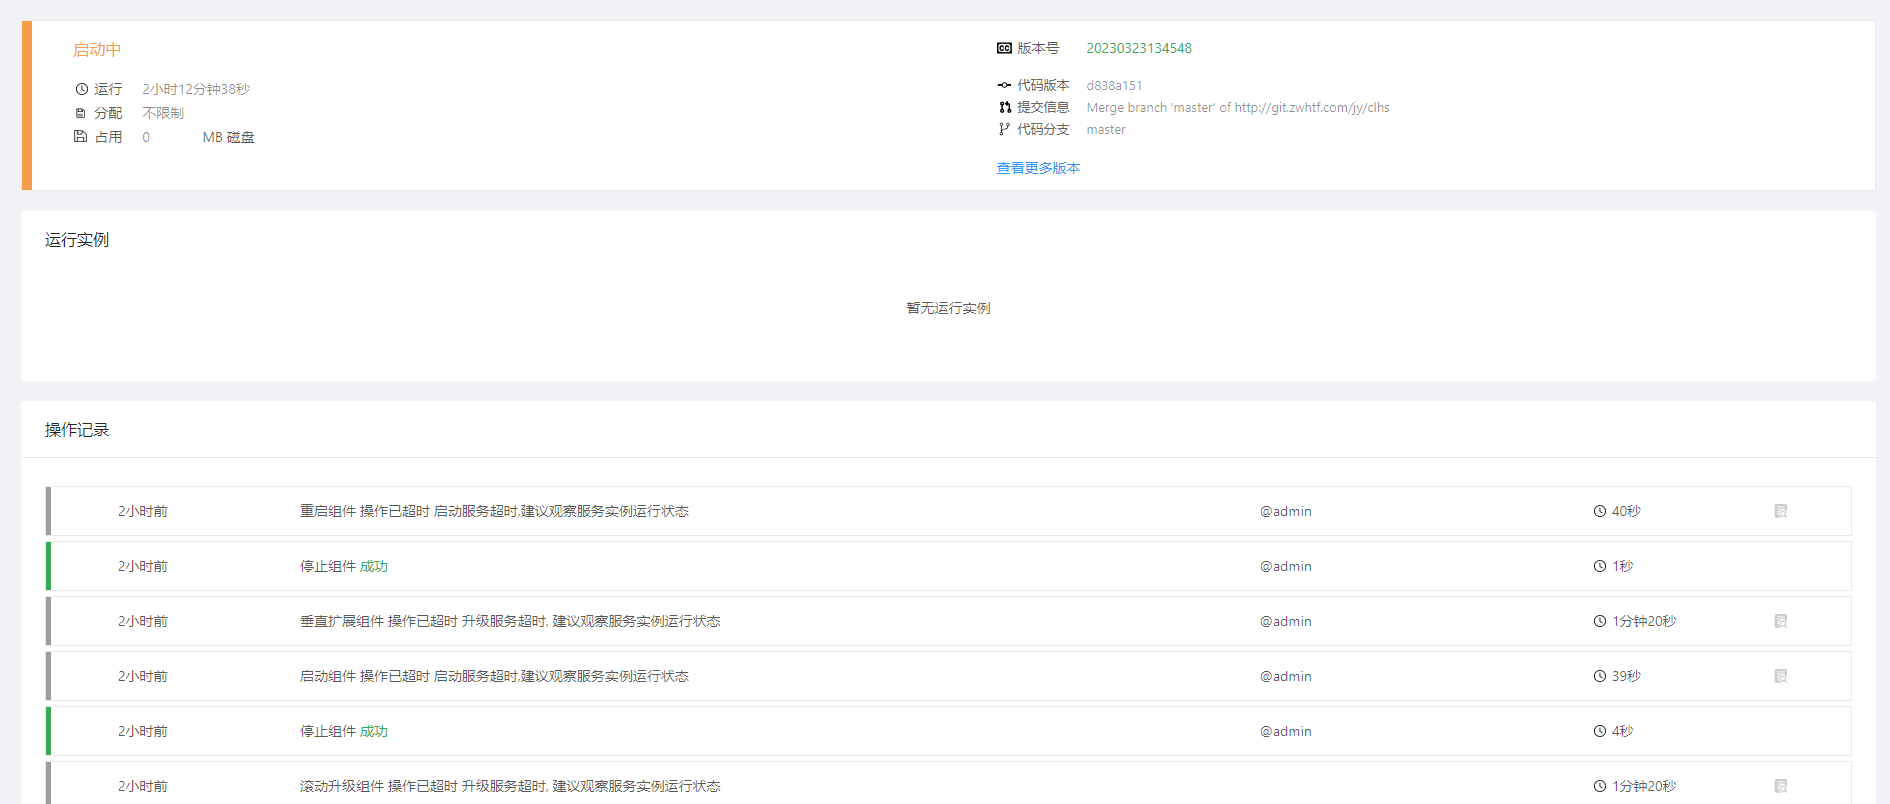Viewport: 1890px width, 804px height.
Task: Click the allocation icon beside 分配
Action: click(x=81, y=113)
